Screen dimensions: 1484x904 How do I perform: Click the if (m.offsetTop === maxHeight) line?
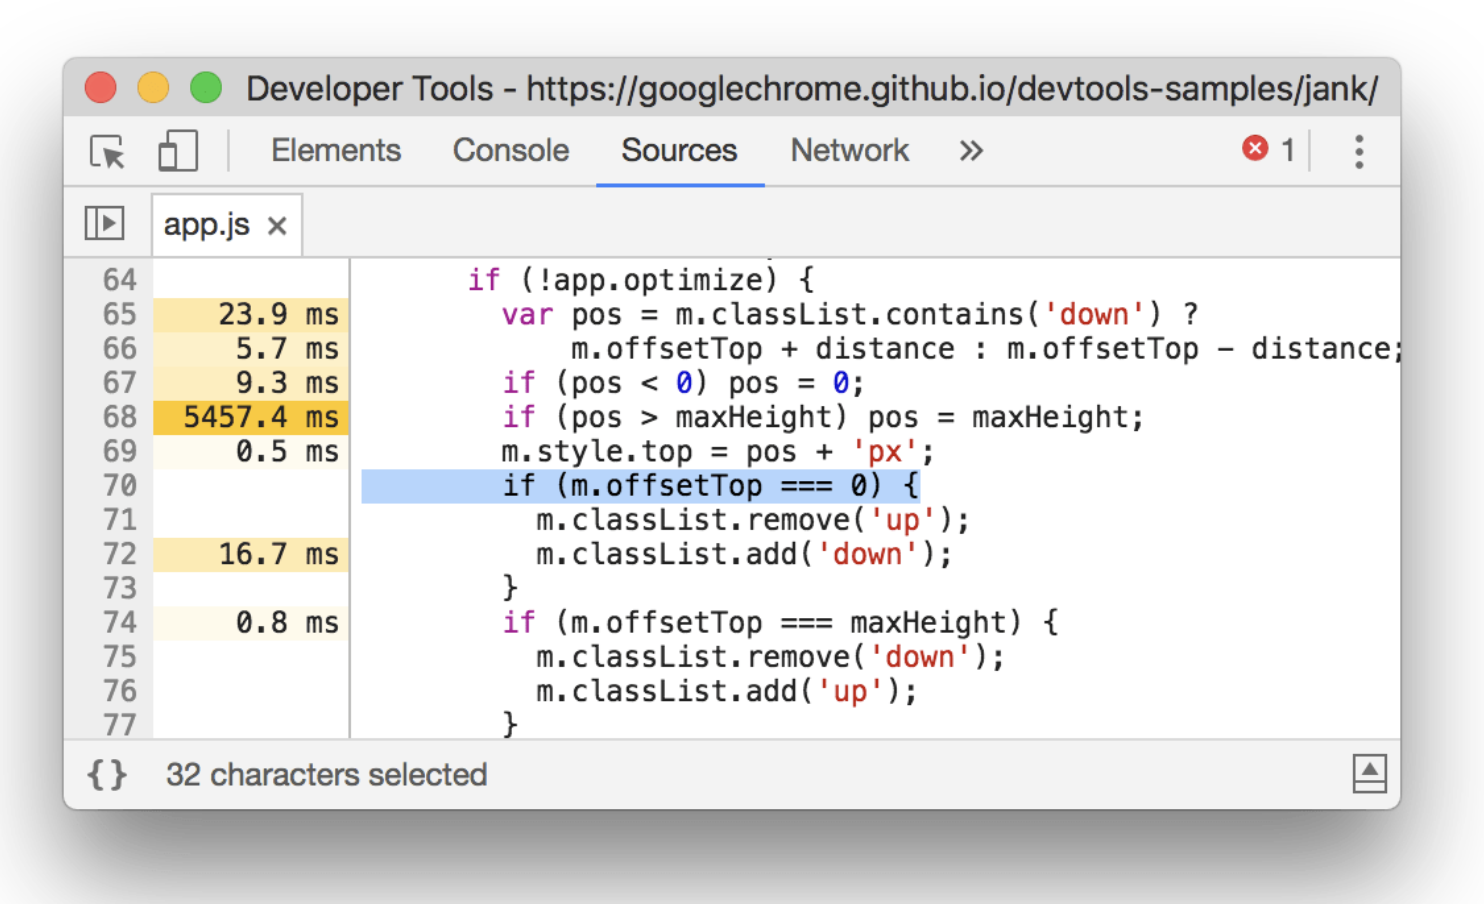pyautogui.click(x=779, y=623)
